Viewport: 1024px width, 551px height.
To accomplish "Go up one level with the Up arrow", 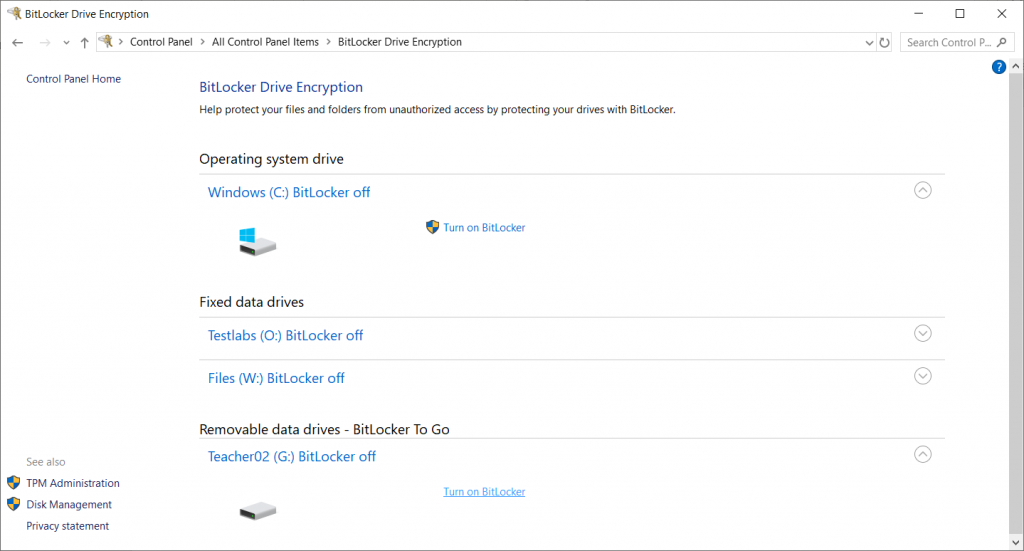I will [x=84, y=42].
